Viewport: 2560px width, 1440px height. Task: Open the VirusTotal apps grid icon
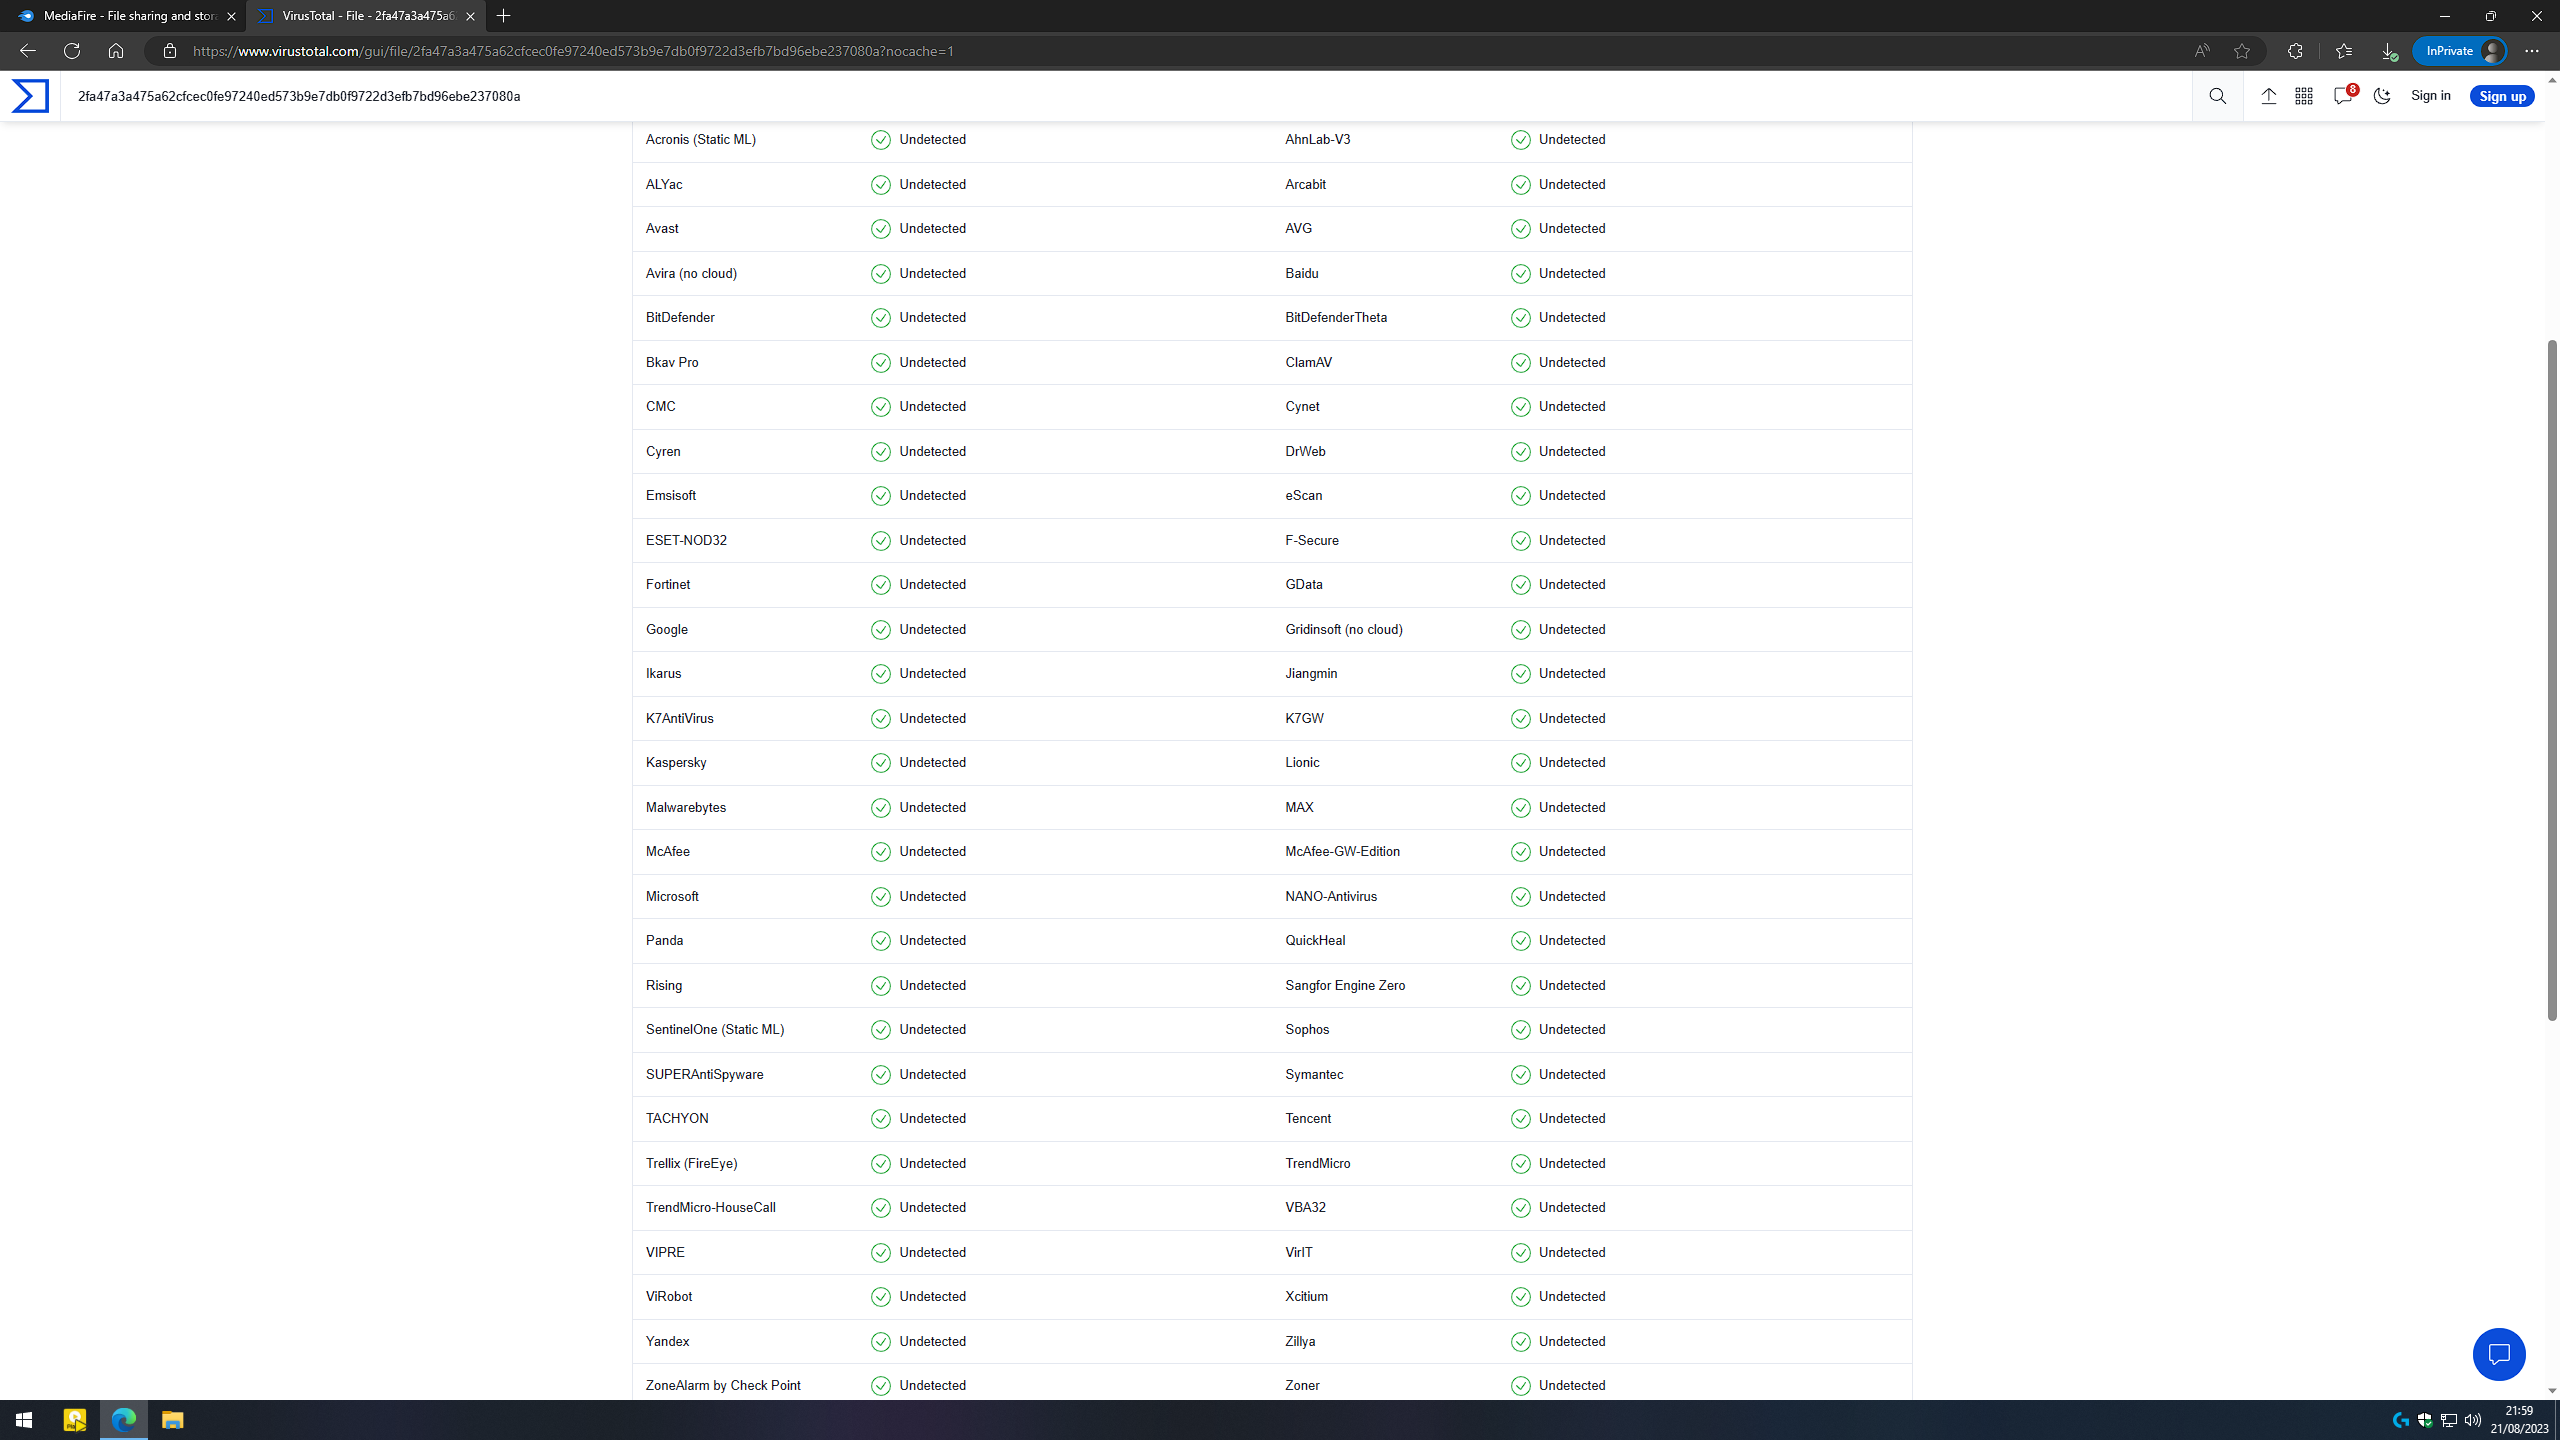tap(2304, 96)
